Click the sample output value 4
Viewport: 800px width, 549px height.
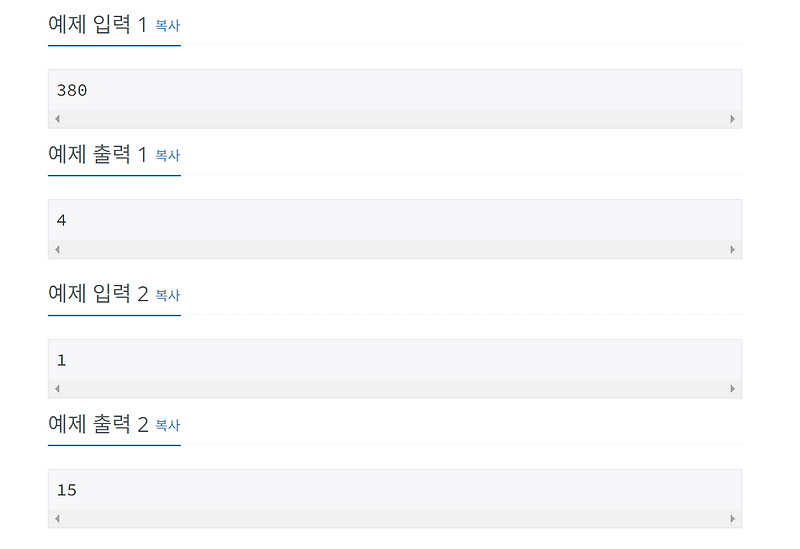61,220
